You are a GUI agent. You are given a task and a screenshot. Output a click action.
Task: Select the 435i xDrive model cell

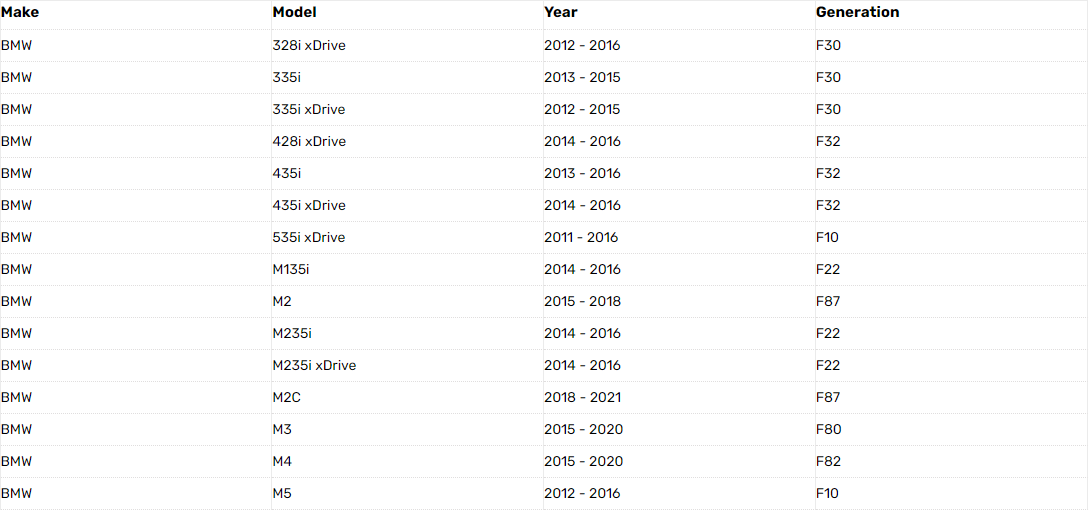pos(309,205)
